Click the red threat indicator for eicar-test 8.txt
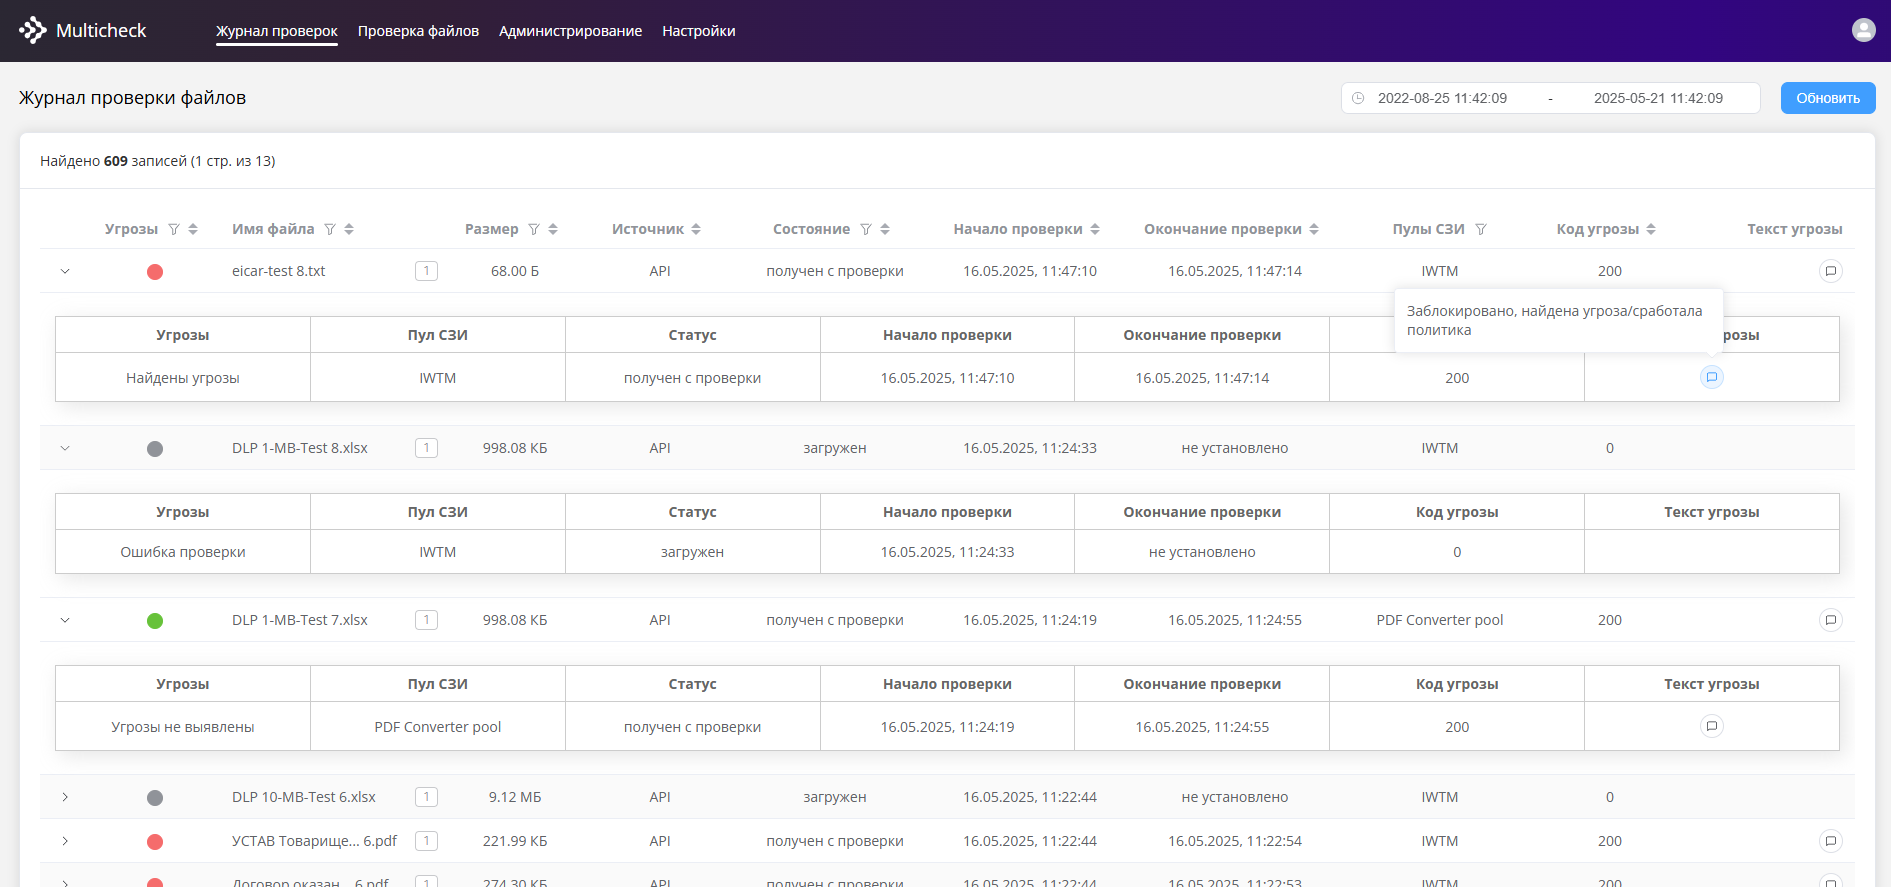Viewport: 1891px width, 887px height. point(155,272)
